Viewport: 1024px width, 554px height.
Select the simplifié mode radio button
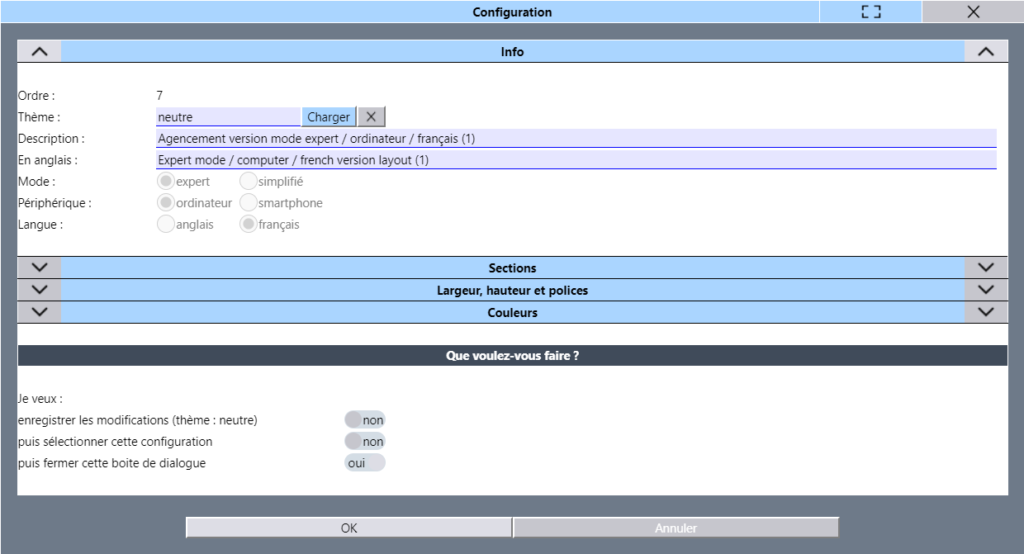click(248, 182)
